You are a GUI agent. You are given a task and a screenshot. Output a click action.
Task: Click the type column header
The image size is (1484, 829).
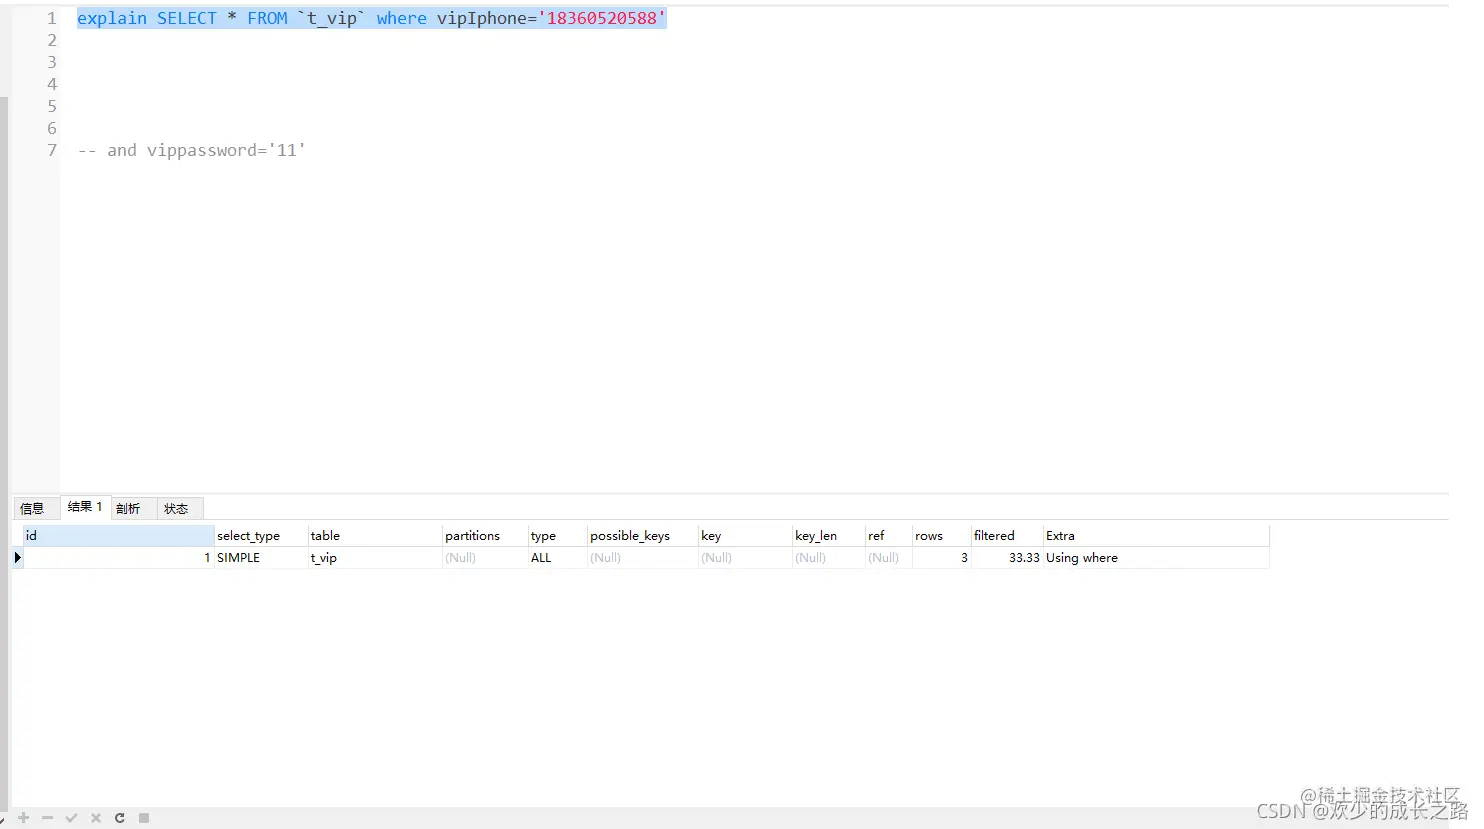tap(558, 536)
